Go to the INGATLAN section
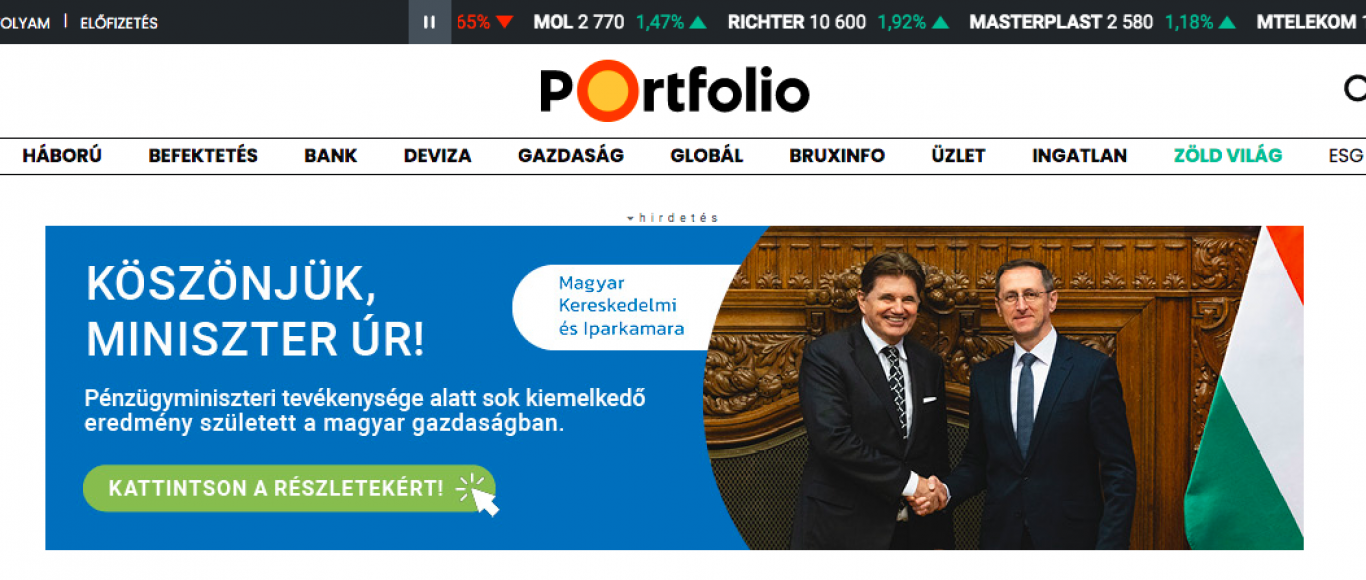1366x580 pixels. click(x=1080, y=156)
